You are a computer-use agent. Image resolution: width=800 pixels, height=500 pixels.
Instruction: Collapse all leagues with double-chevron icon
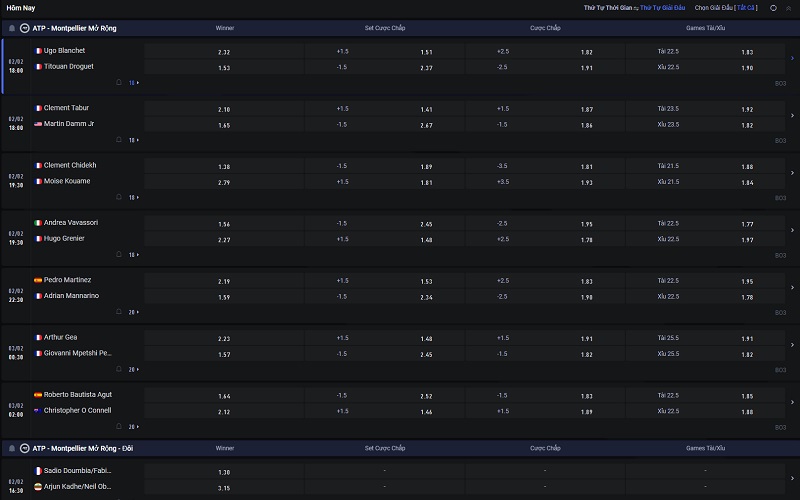788,8
